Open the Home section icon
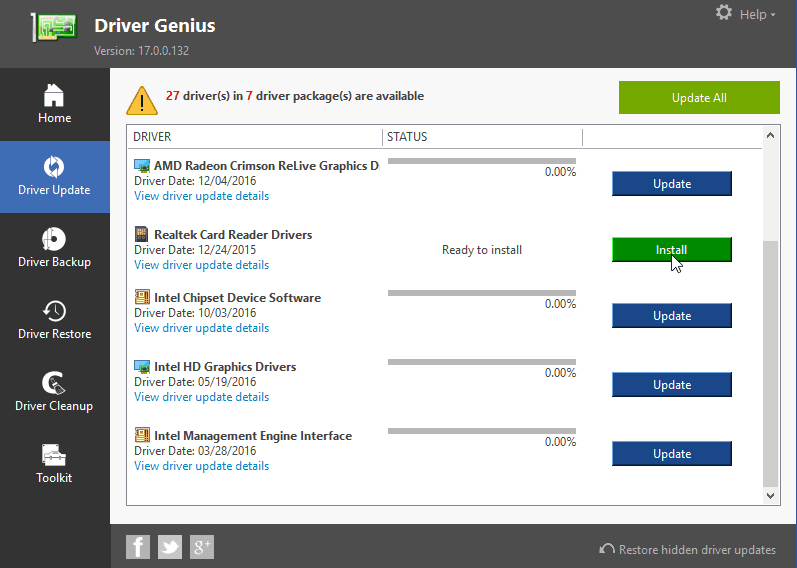797x568 pixels. 54,95
